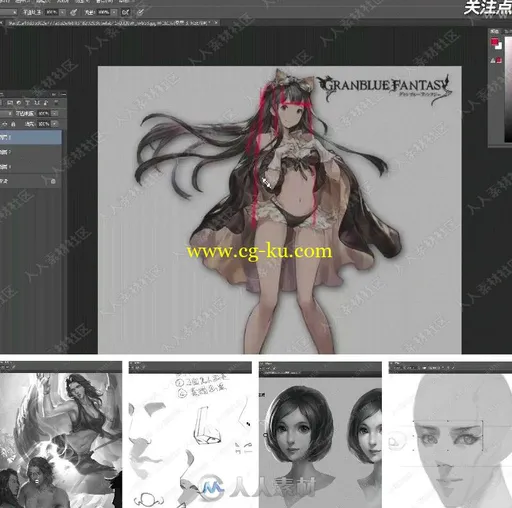512x508 pixels.
Task: Select the highlighted top layer
Action: click(x=31, y=137)
